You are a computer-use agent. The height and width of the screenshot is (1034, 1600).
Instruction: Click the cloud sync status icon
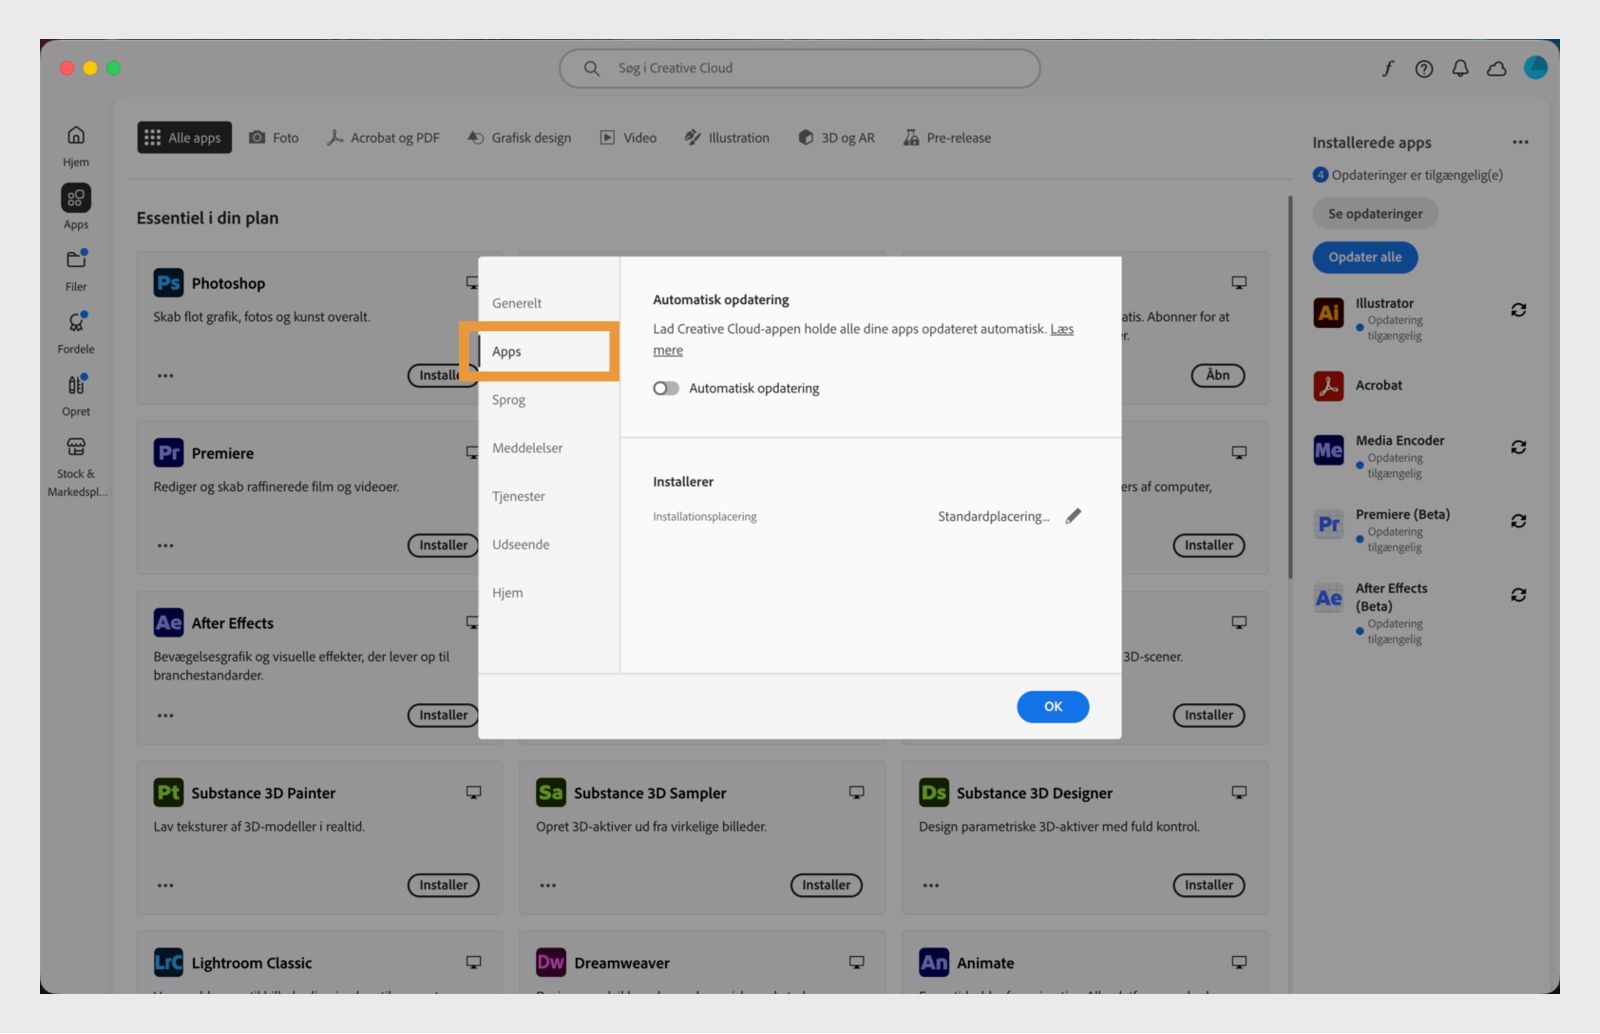1497,68
